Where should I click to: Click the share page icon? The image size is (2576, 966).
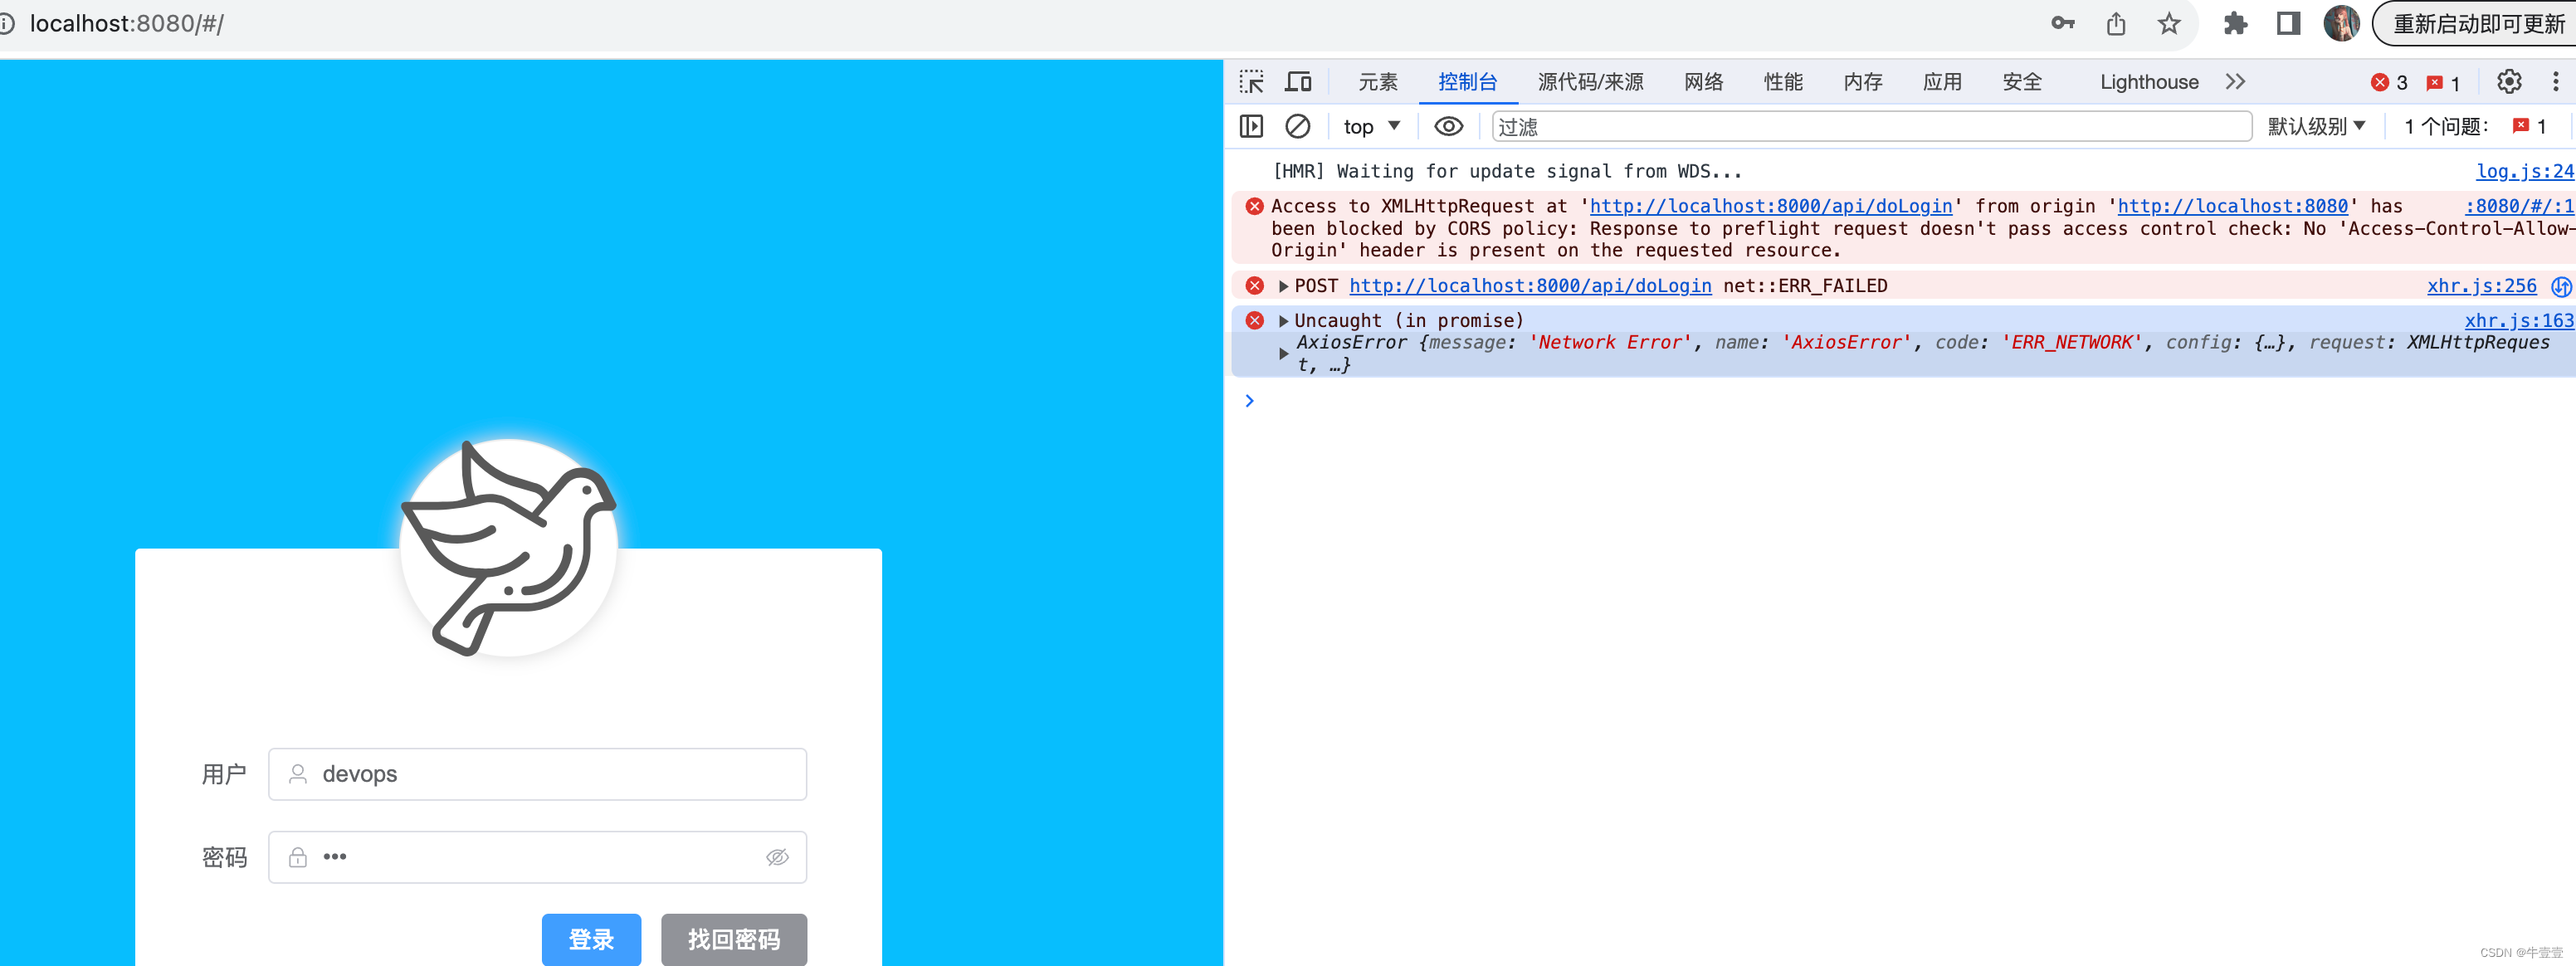point(2116,24)
